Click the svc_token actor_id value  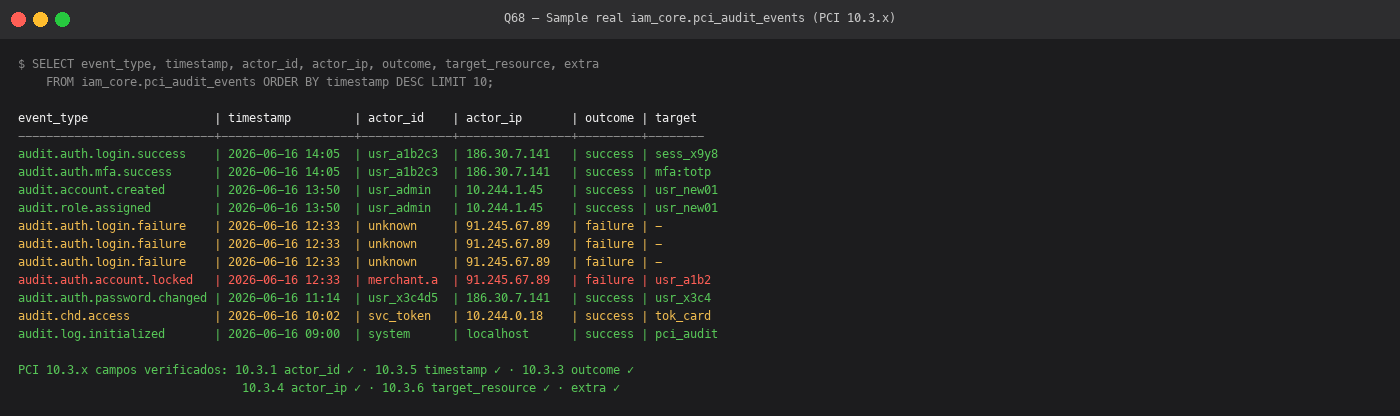(x=399, y=316)
